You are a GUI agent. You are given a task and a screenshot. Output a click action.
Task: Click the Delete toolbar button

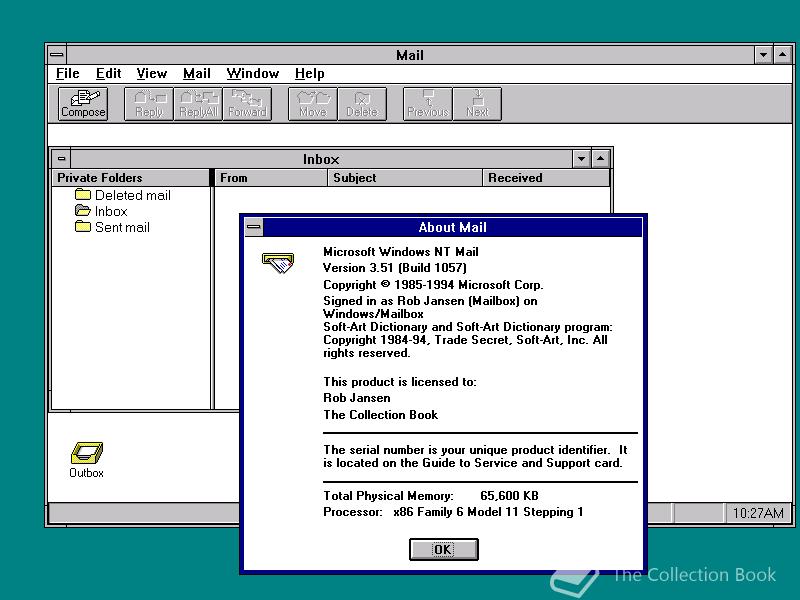[362, 104]
